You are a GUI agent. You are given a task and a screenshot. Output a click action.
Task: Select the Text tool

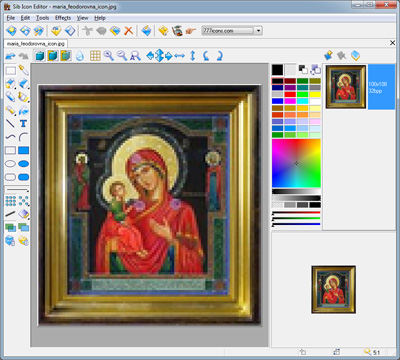23,124
